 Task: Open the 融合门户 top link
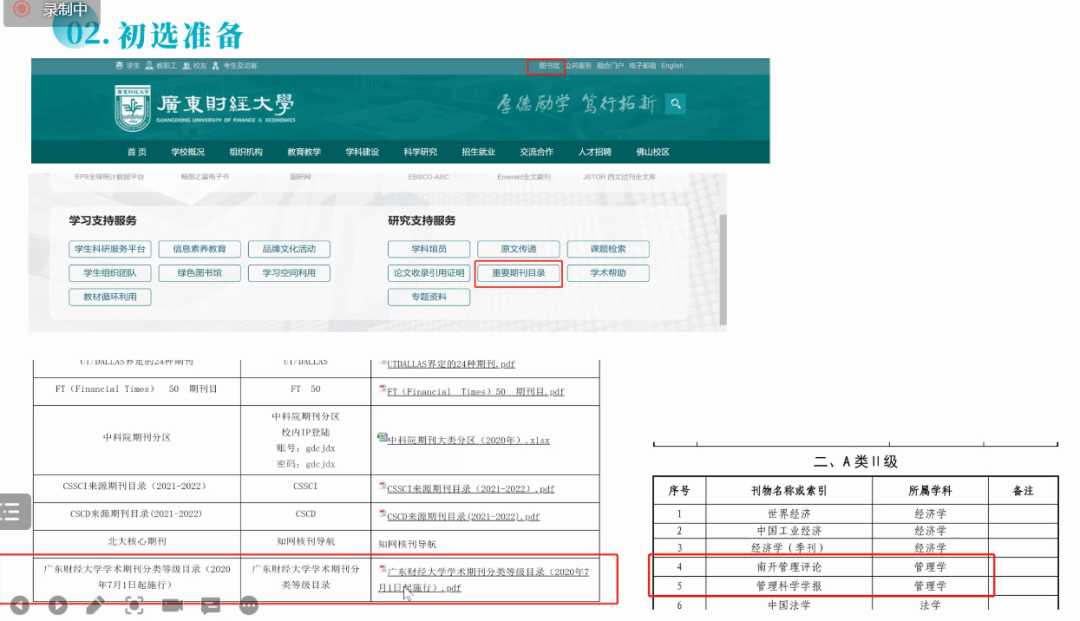point(610,66)
